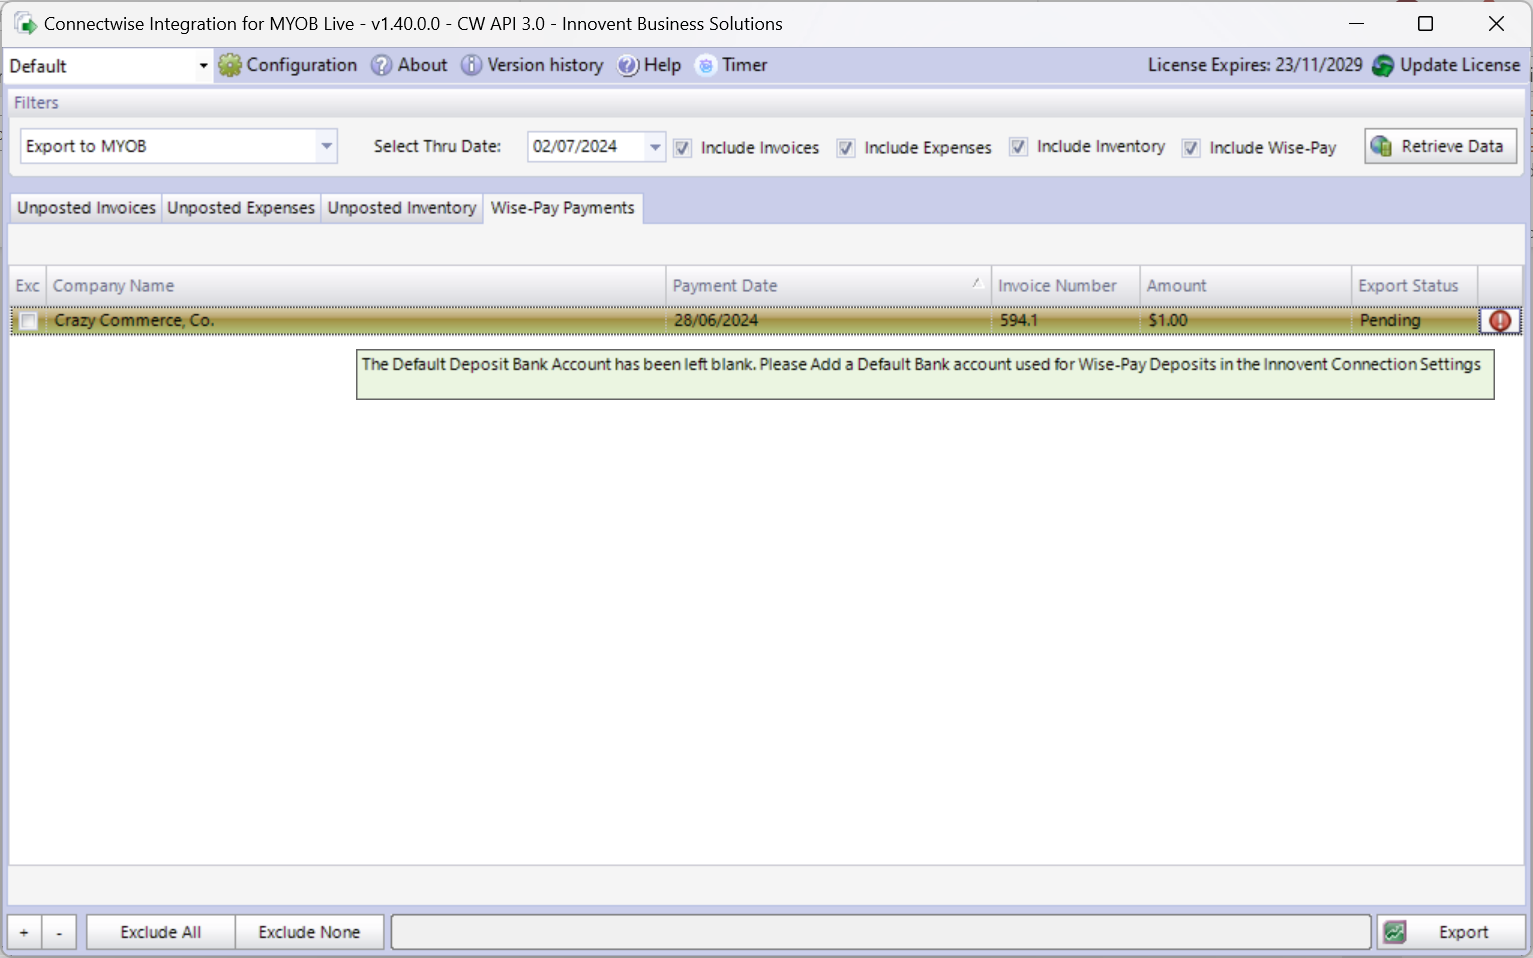Click invoice number 594.1 cell

click(1066, 321)
